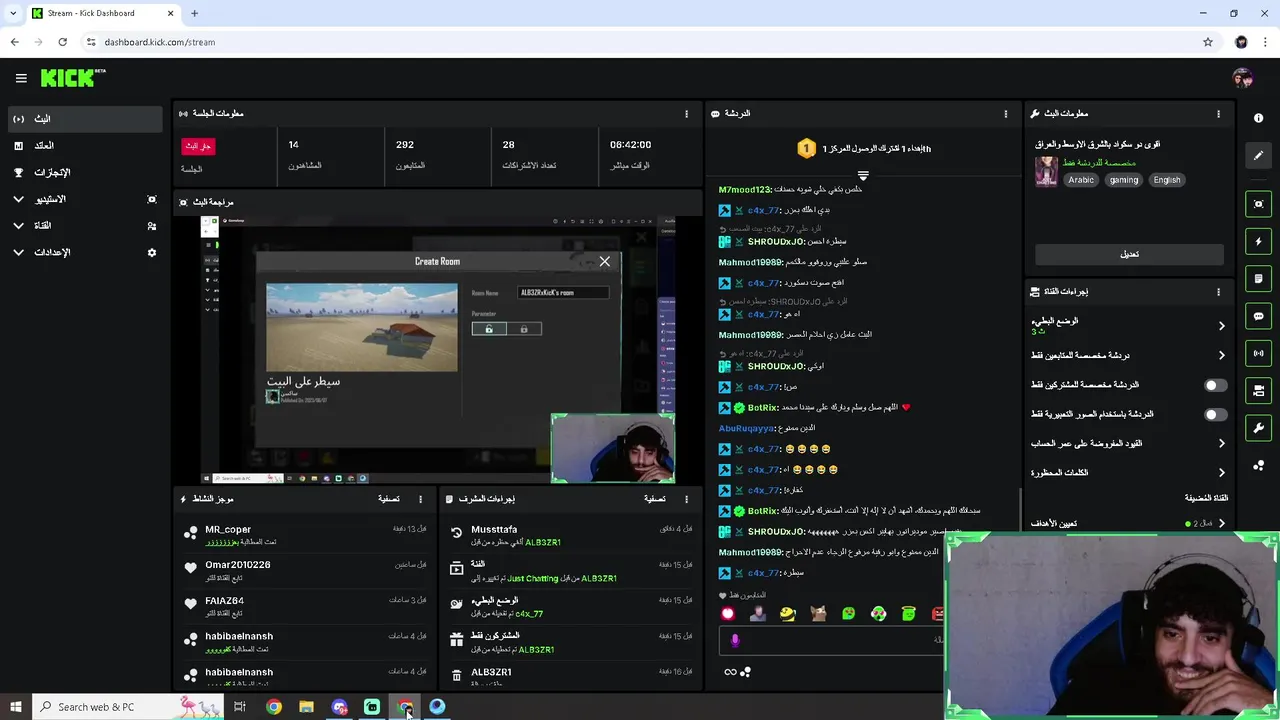Click the chat message input field

pos(832,640)
